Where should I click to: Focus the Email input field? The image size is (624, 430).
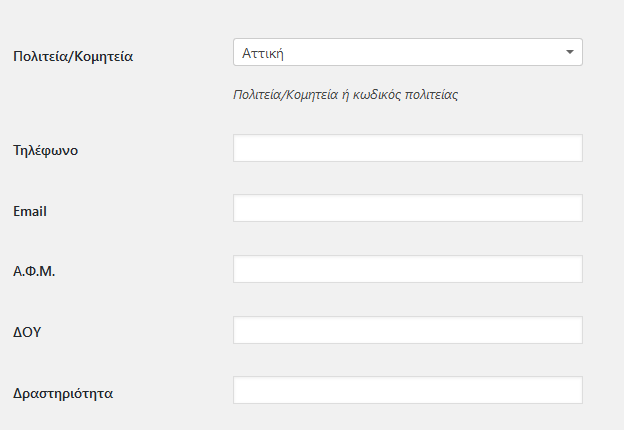[407, 208]
